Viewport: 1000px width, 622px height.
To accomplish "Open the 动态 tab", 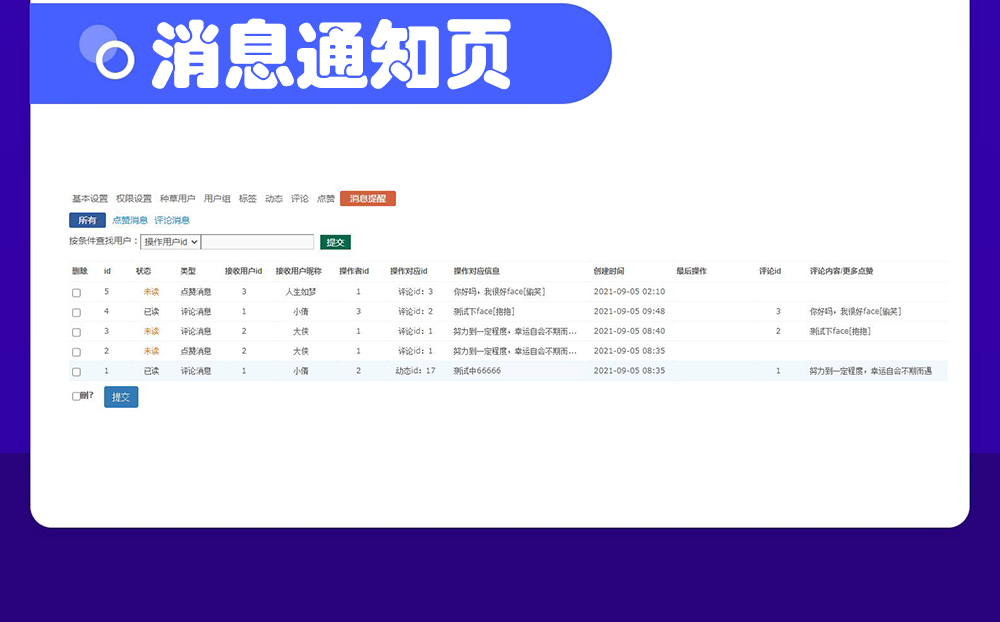I will (x=273, y=199).
